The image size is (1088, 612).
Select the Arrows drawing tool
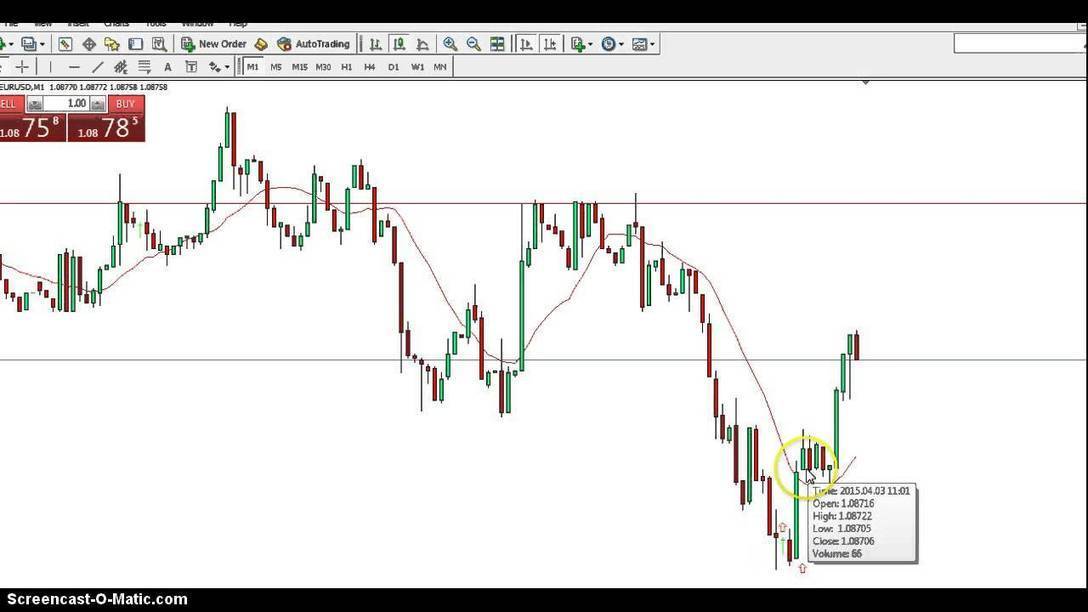[214, 67]
